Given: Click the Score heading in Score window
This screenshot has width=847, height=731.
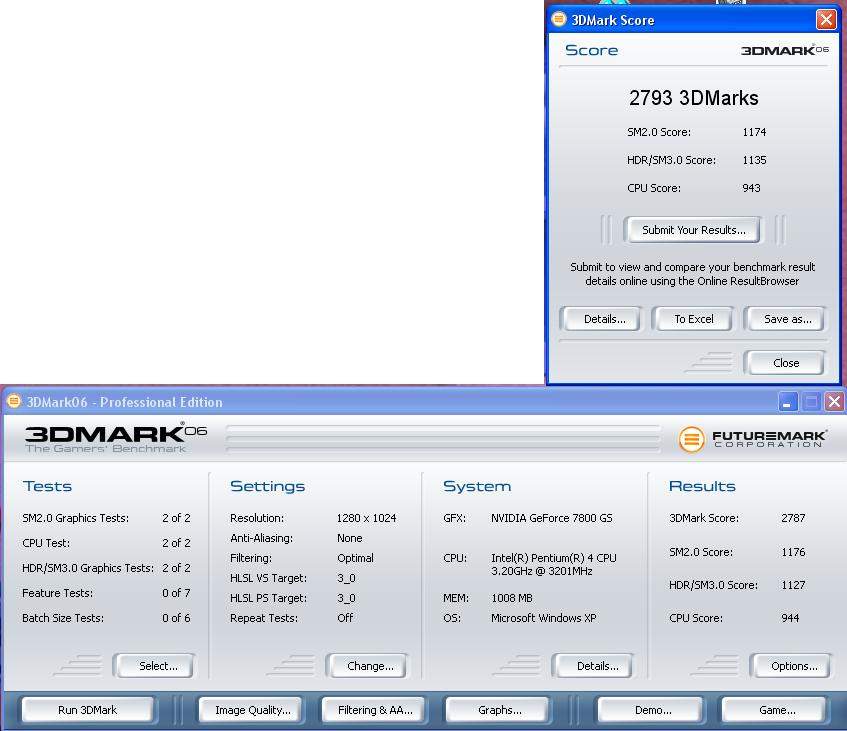Looking at the screenshot, I should 591,50.
